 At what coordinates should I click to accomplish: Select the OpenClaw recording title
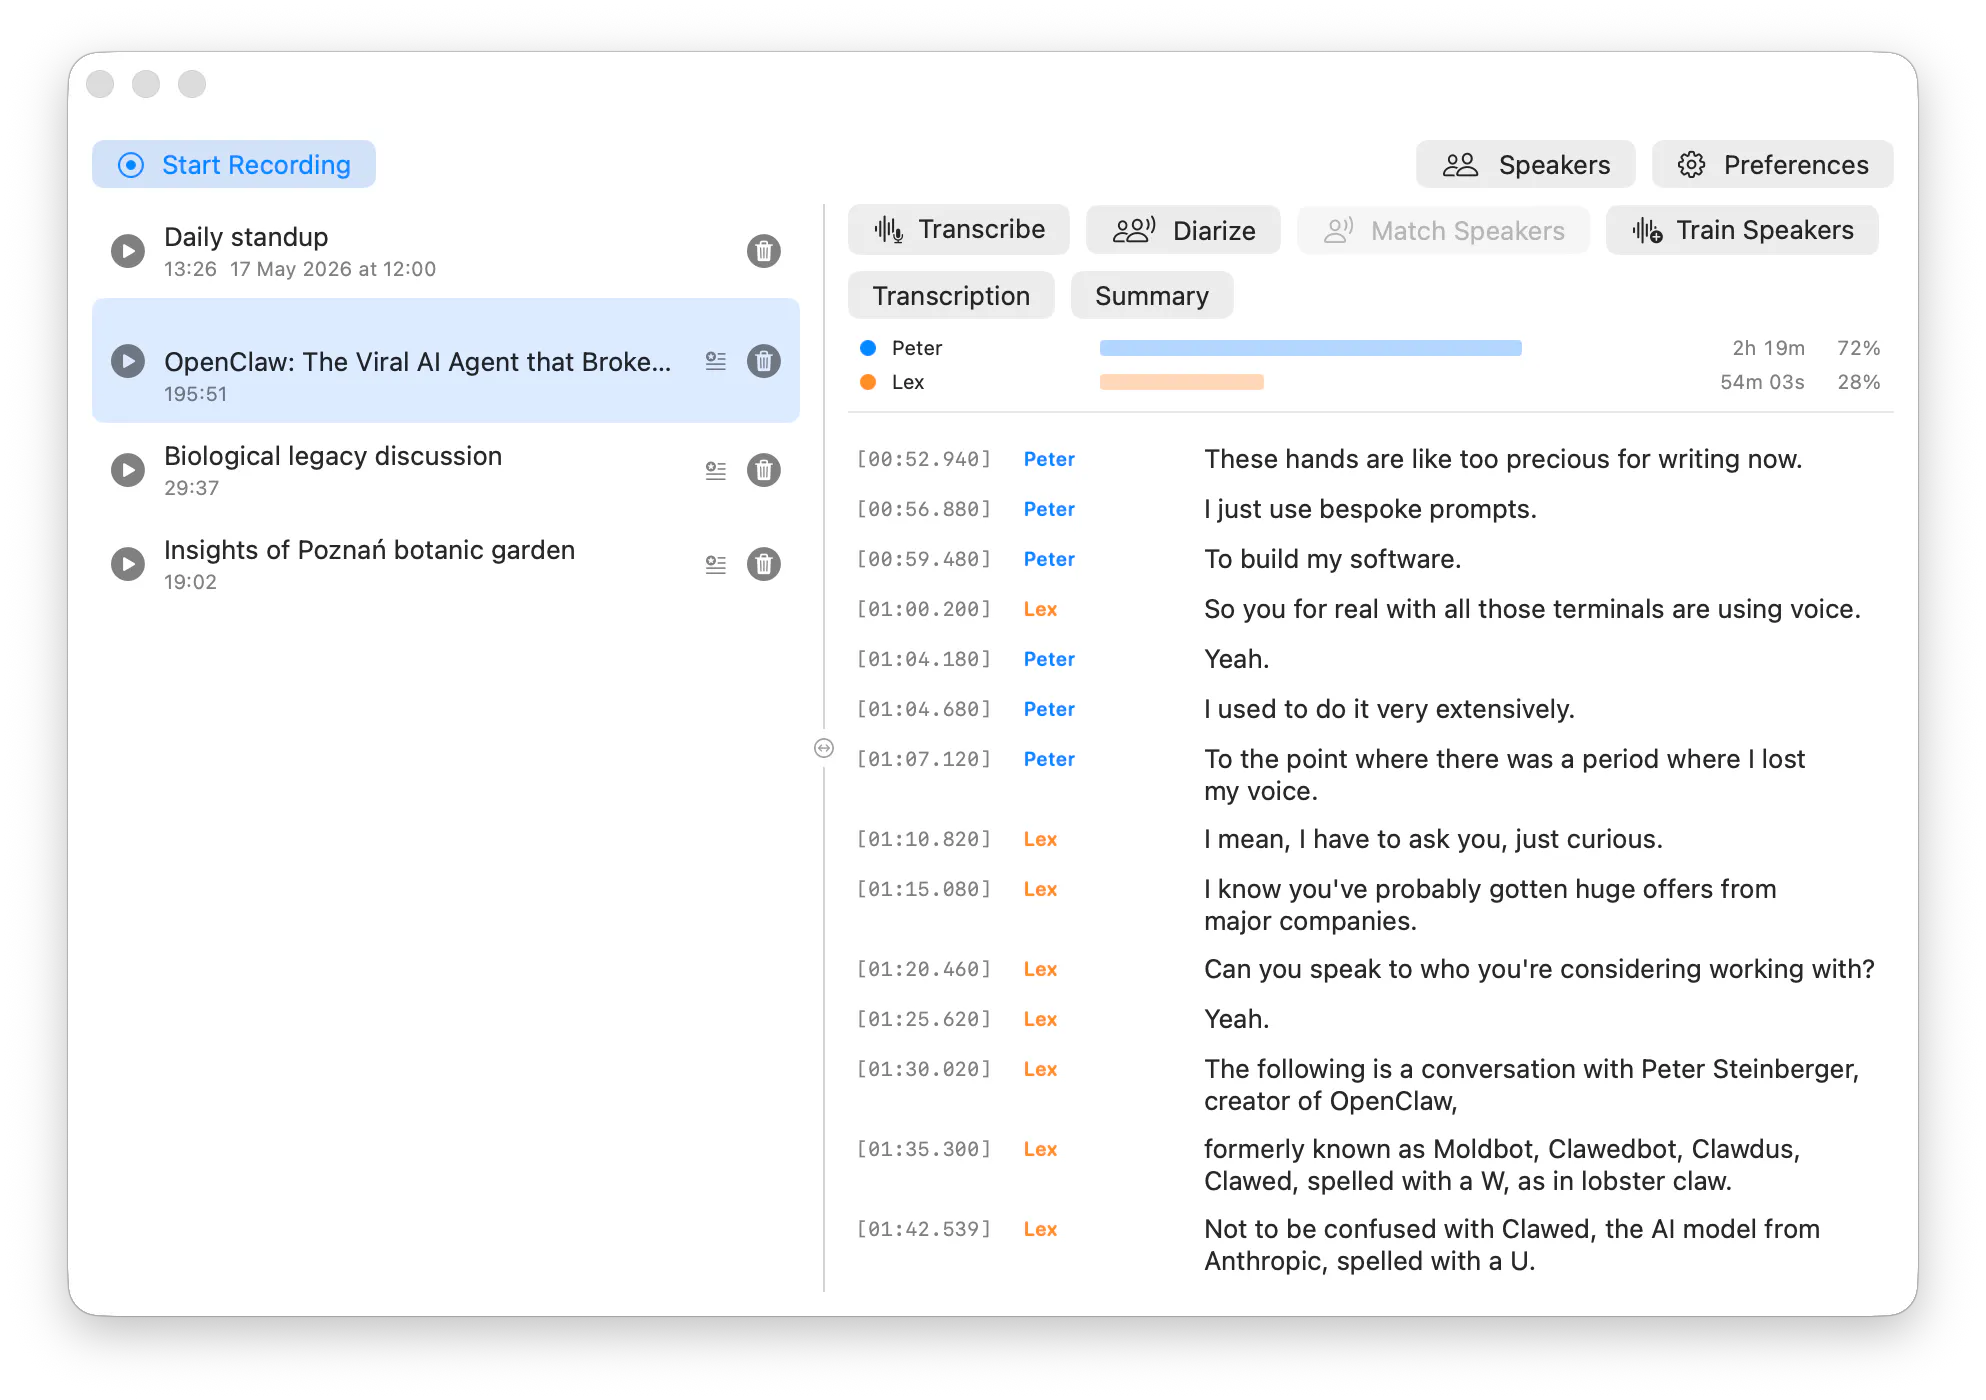(x=418, y=362)
